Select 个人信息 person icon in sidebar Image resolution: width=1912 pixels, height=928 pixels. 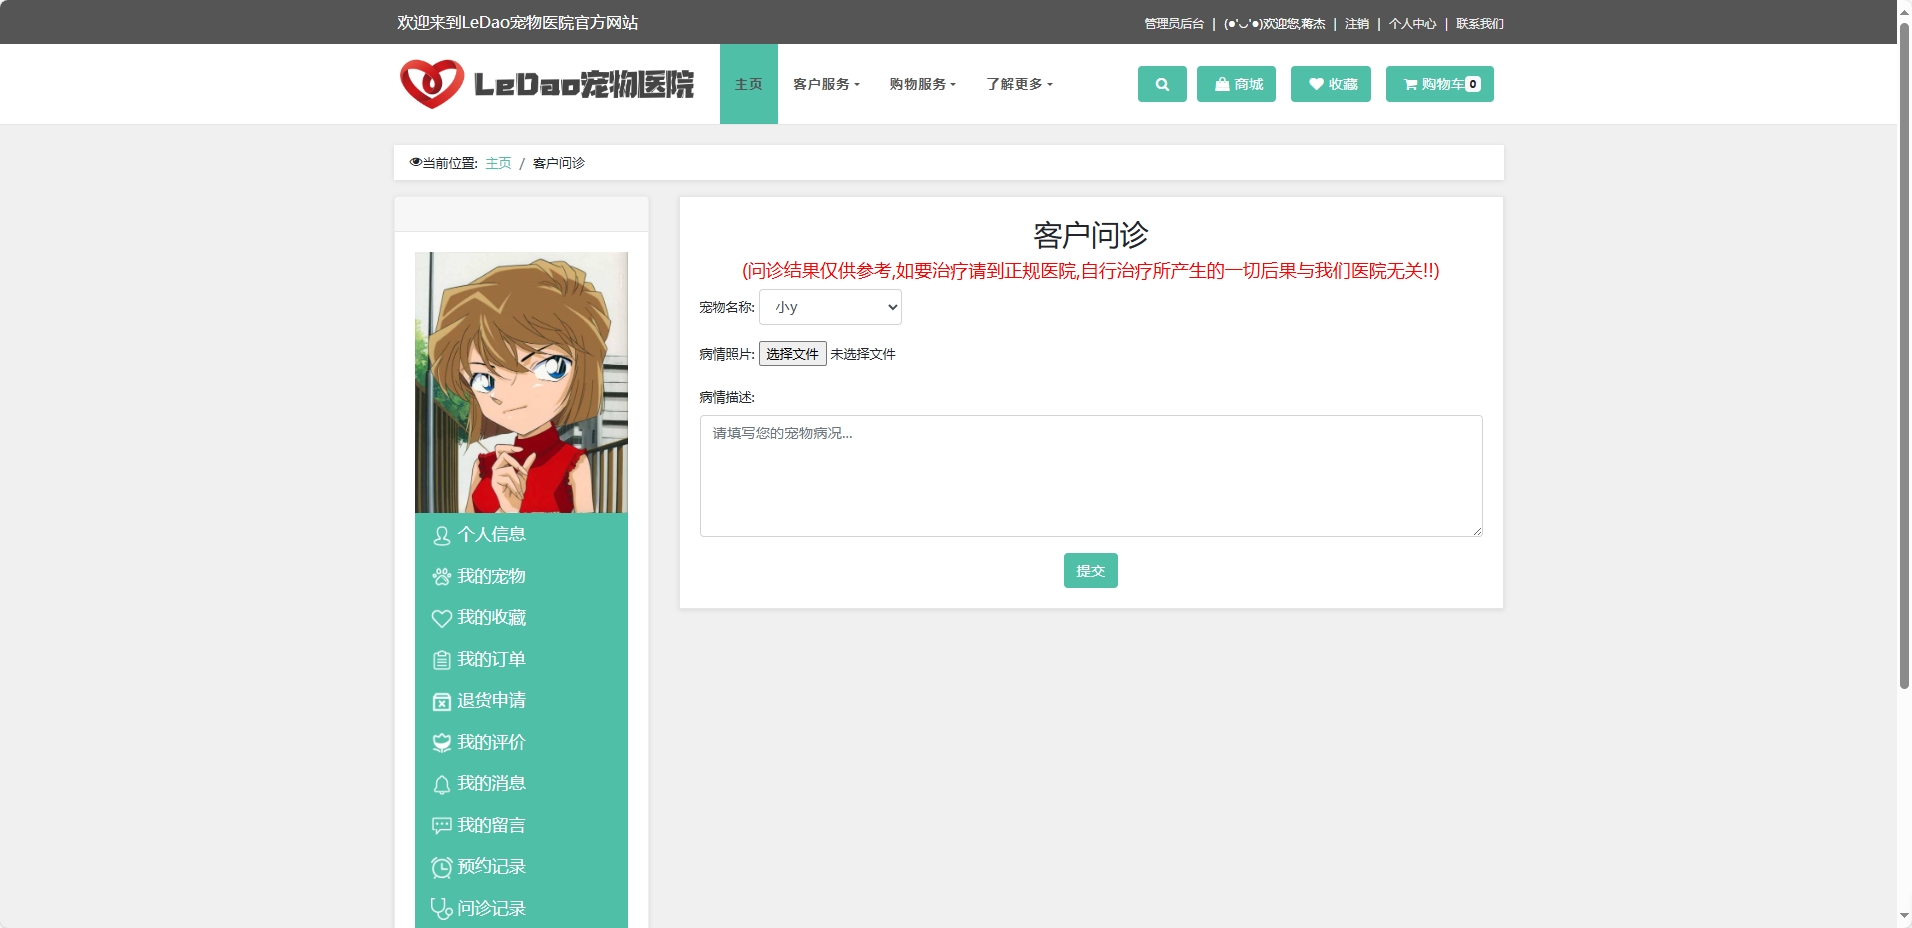coord(441,535)
